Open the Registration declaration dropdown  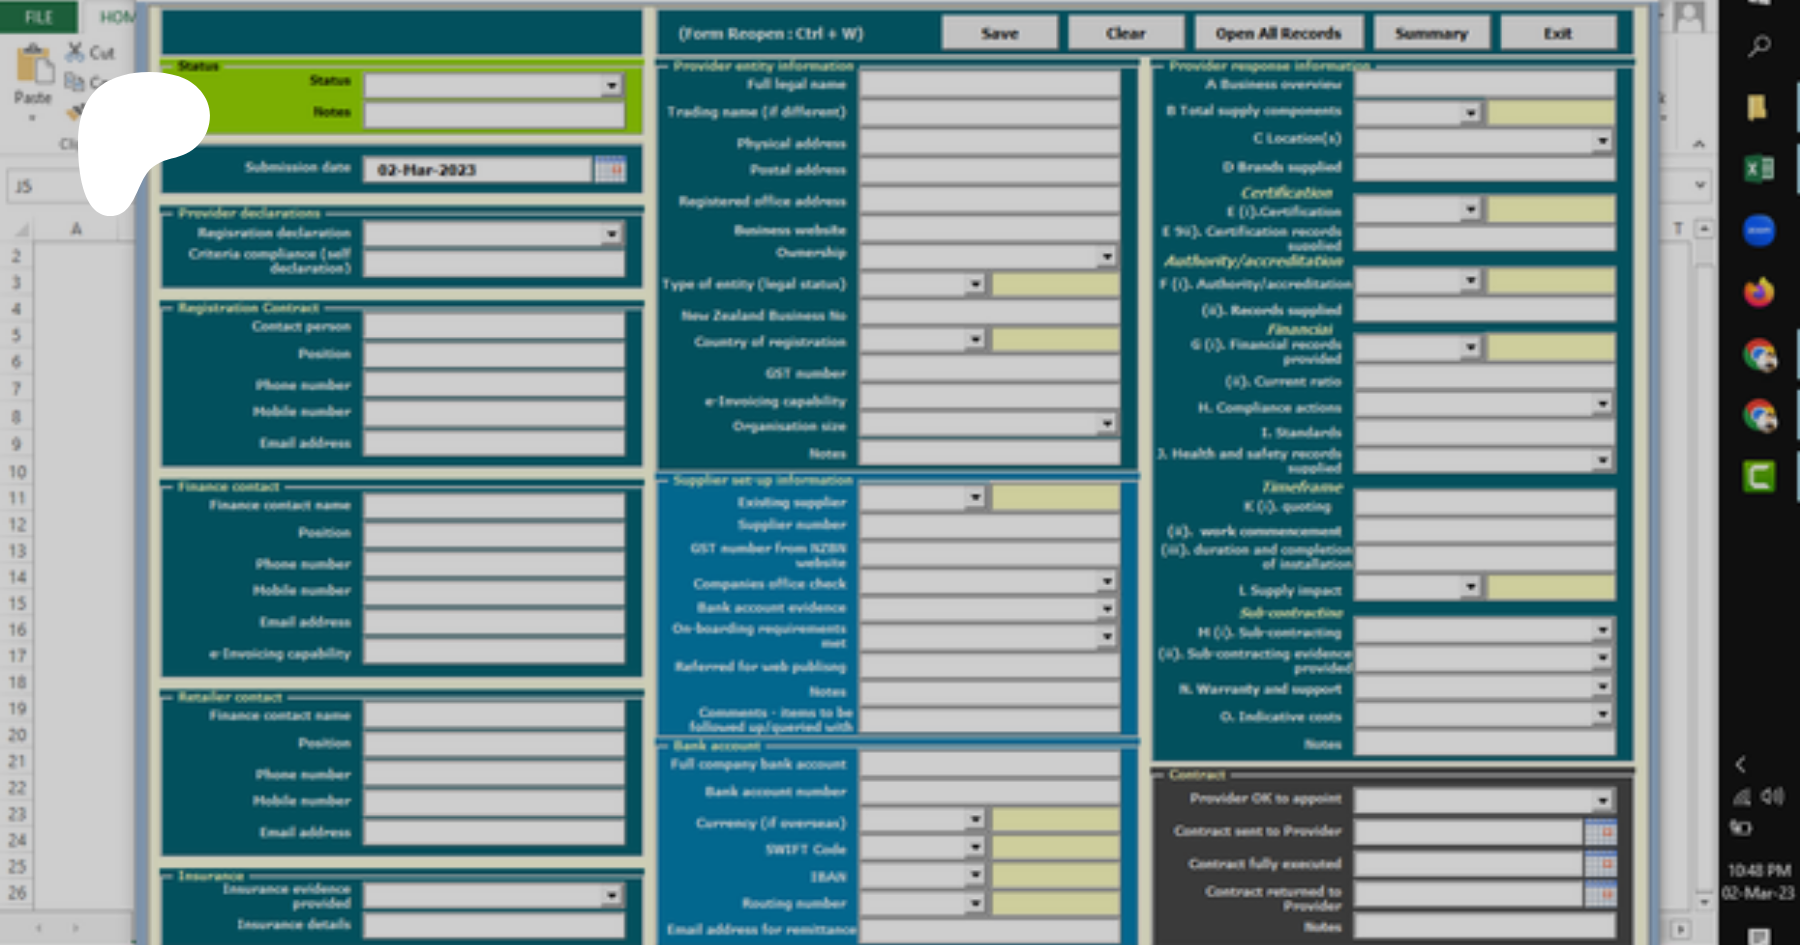612,234
